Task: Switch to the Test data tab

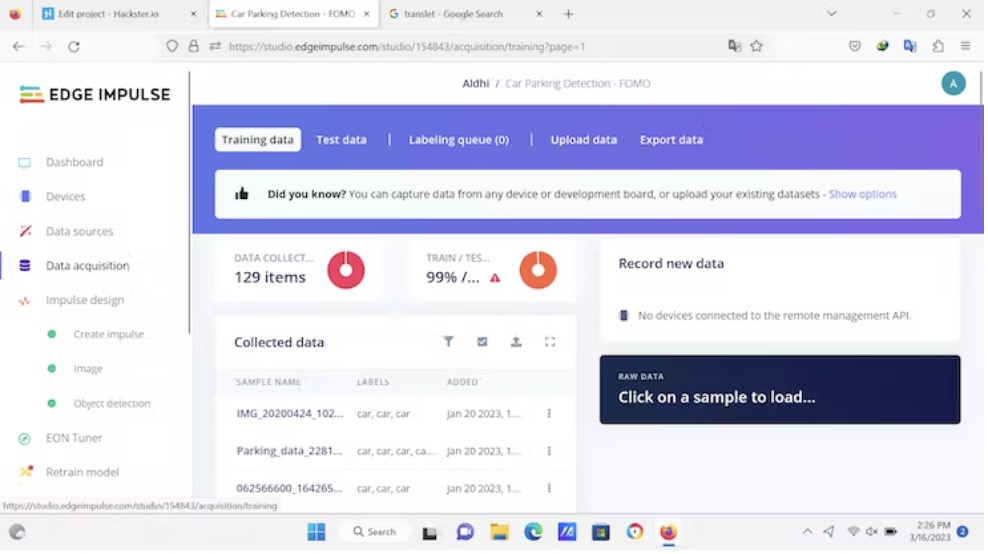Action: pyautogui.click(x=341, y=140)
